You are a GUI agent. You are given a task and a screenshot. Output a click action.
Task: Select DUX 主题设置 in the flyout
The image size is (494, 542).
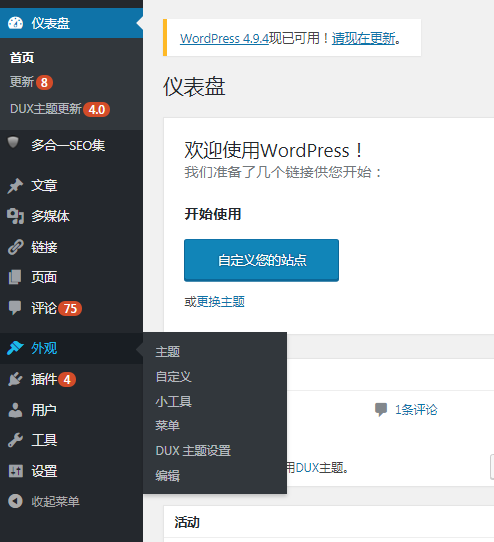(x=193, y=451)
